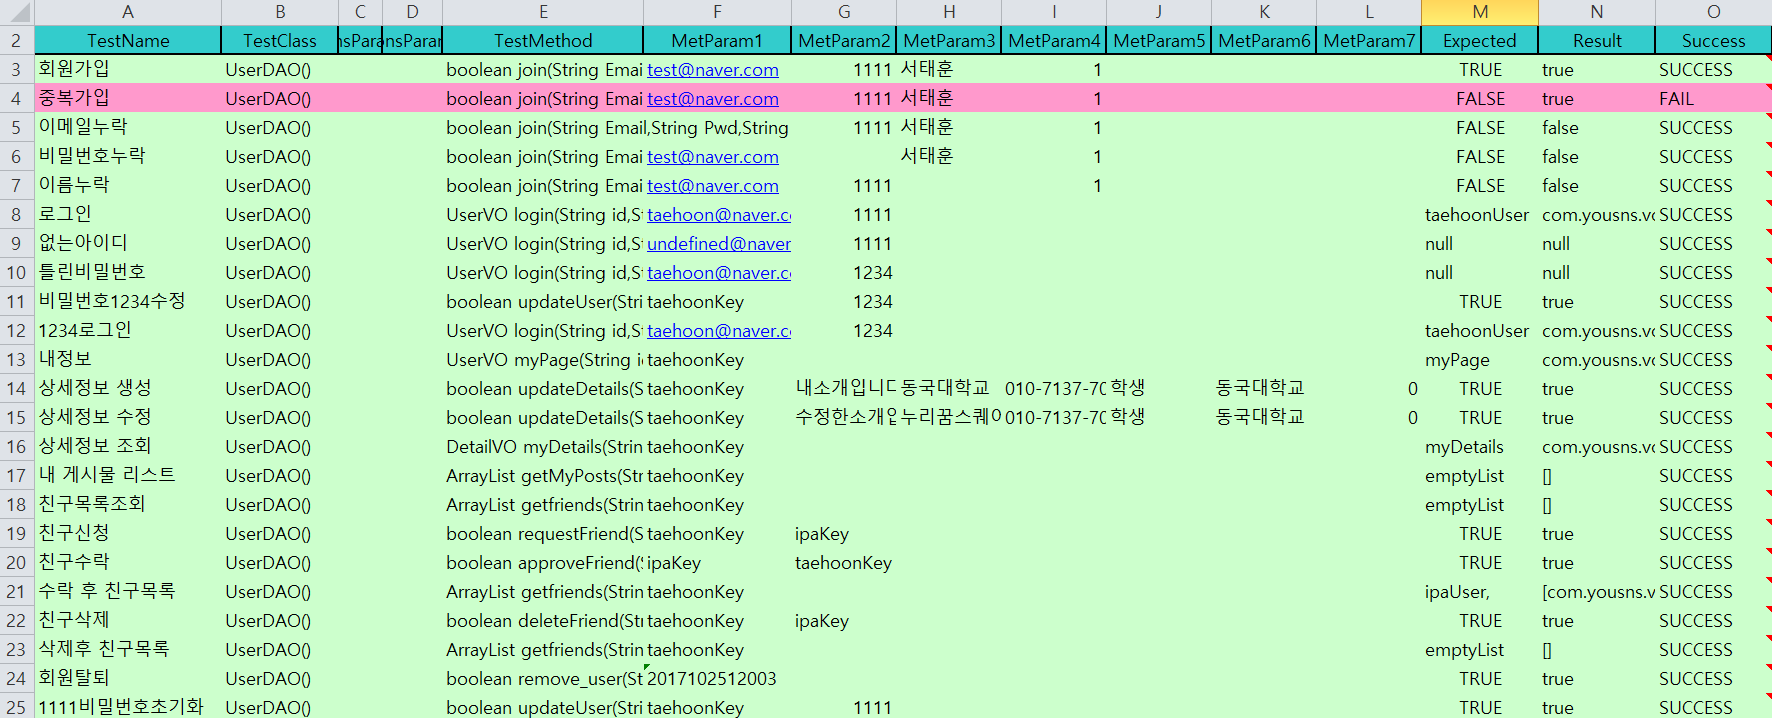The image size is (1772, 718).
Task: Select the 삭제후 친구목록 cell
Action: point(128,650)
